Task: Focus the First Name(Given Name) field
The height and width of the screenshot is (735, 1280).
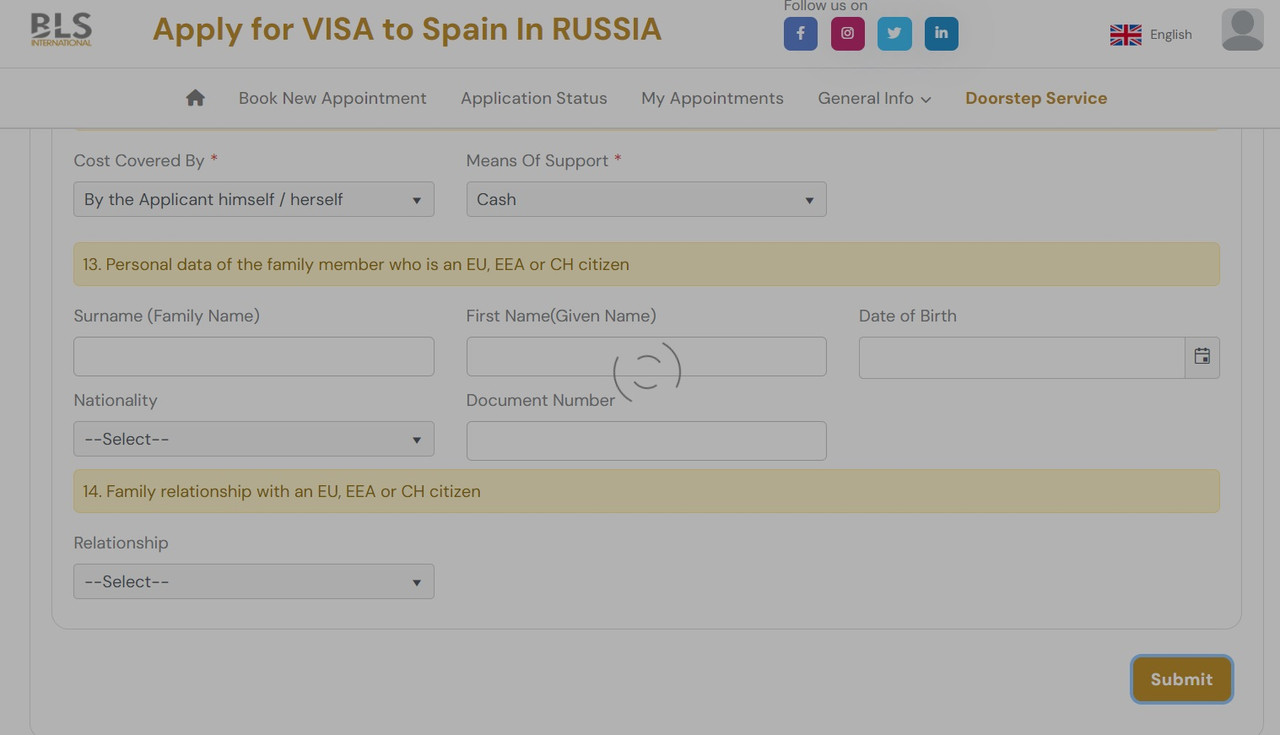Action: (646, 357)
